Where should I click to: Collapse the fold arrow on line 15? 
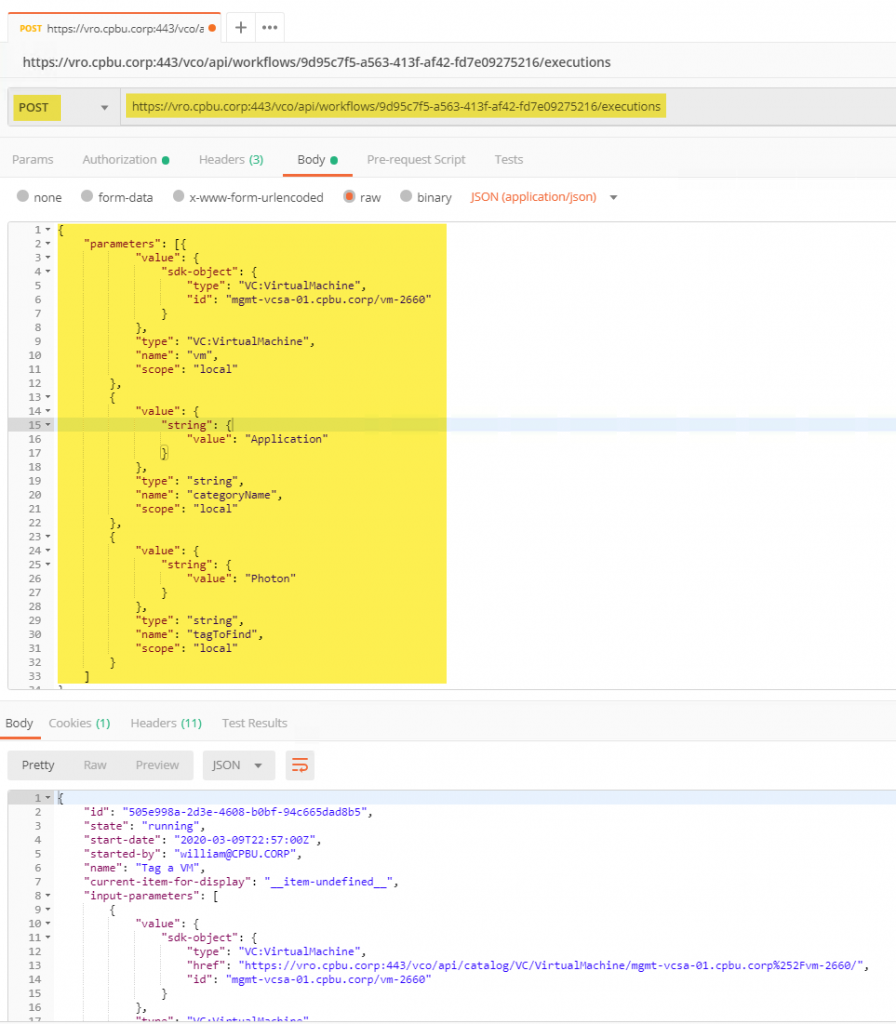[x=48, y=425]
